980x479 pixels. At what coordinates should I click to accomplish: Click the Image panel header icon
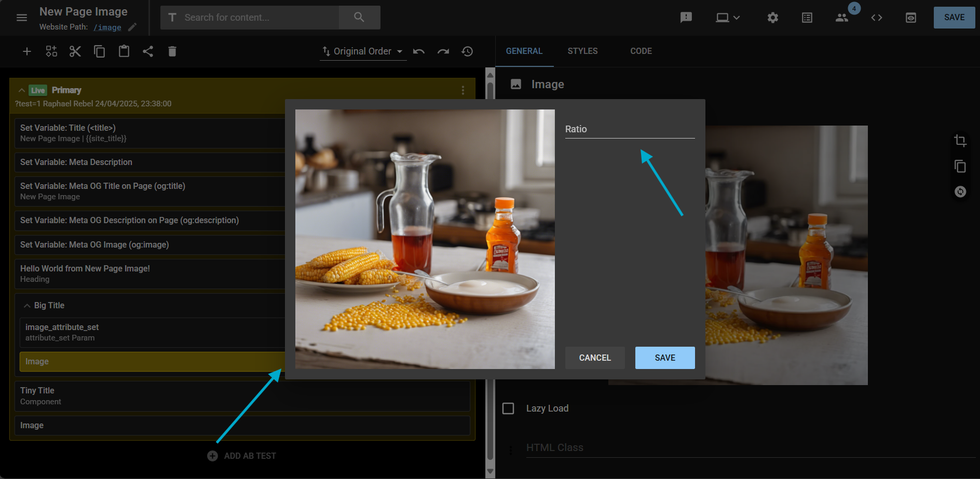click(x=516, y=84)
